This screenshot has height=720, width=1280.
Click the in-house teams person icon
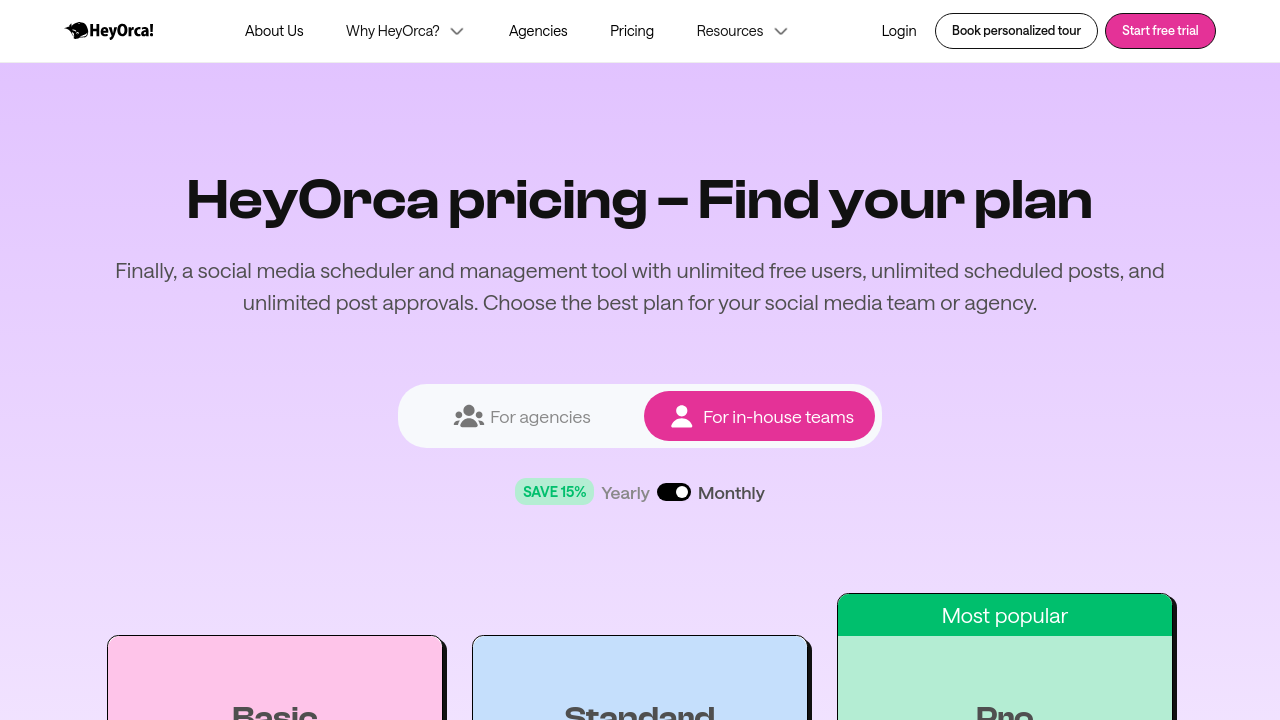tap(682, 417)
